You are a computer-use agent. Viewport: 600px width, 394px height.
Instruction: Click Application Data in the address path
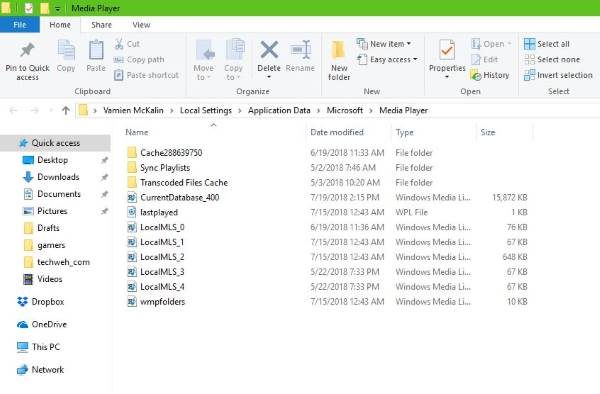[279, 111]
